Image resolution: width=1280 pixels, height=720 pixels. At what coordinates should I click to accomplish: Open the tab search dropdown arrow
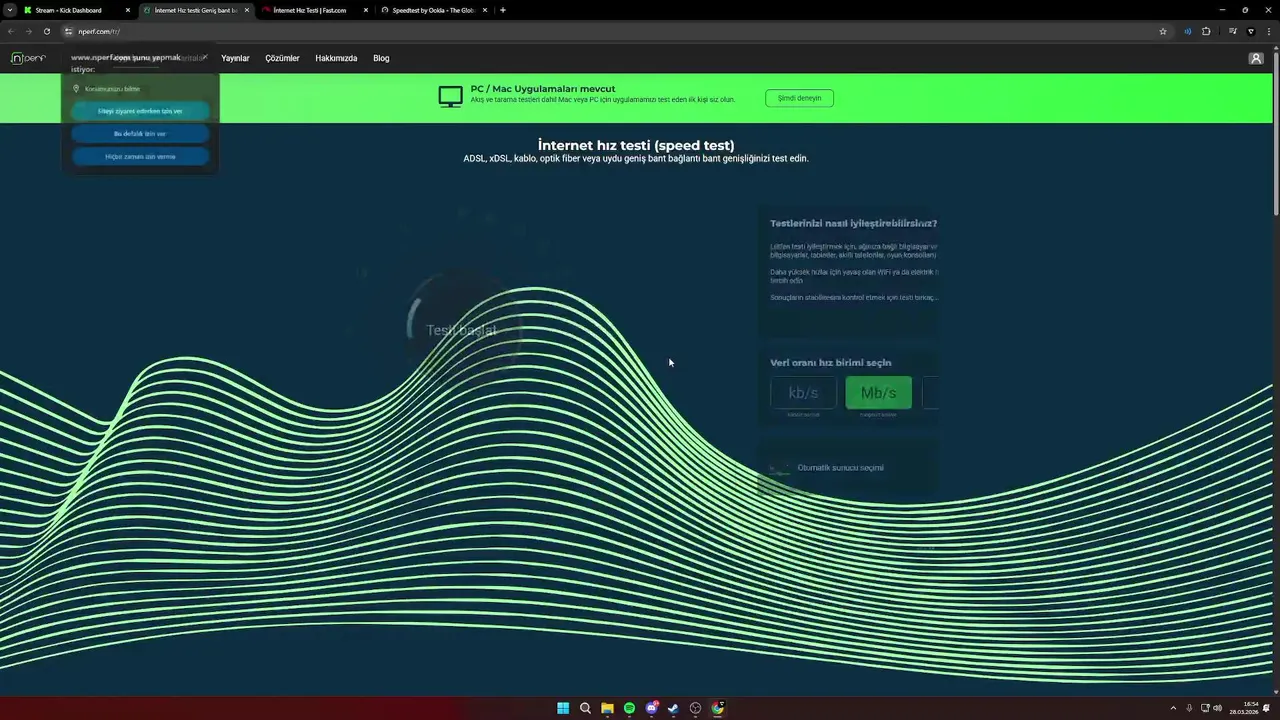pyautogui.click(x=10, y=10)
